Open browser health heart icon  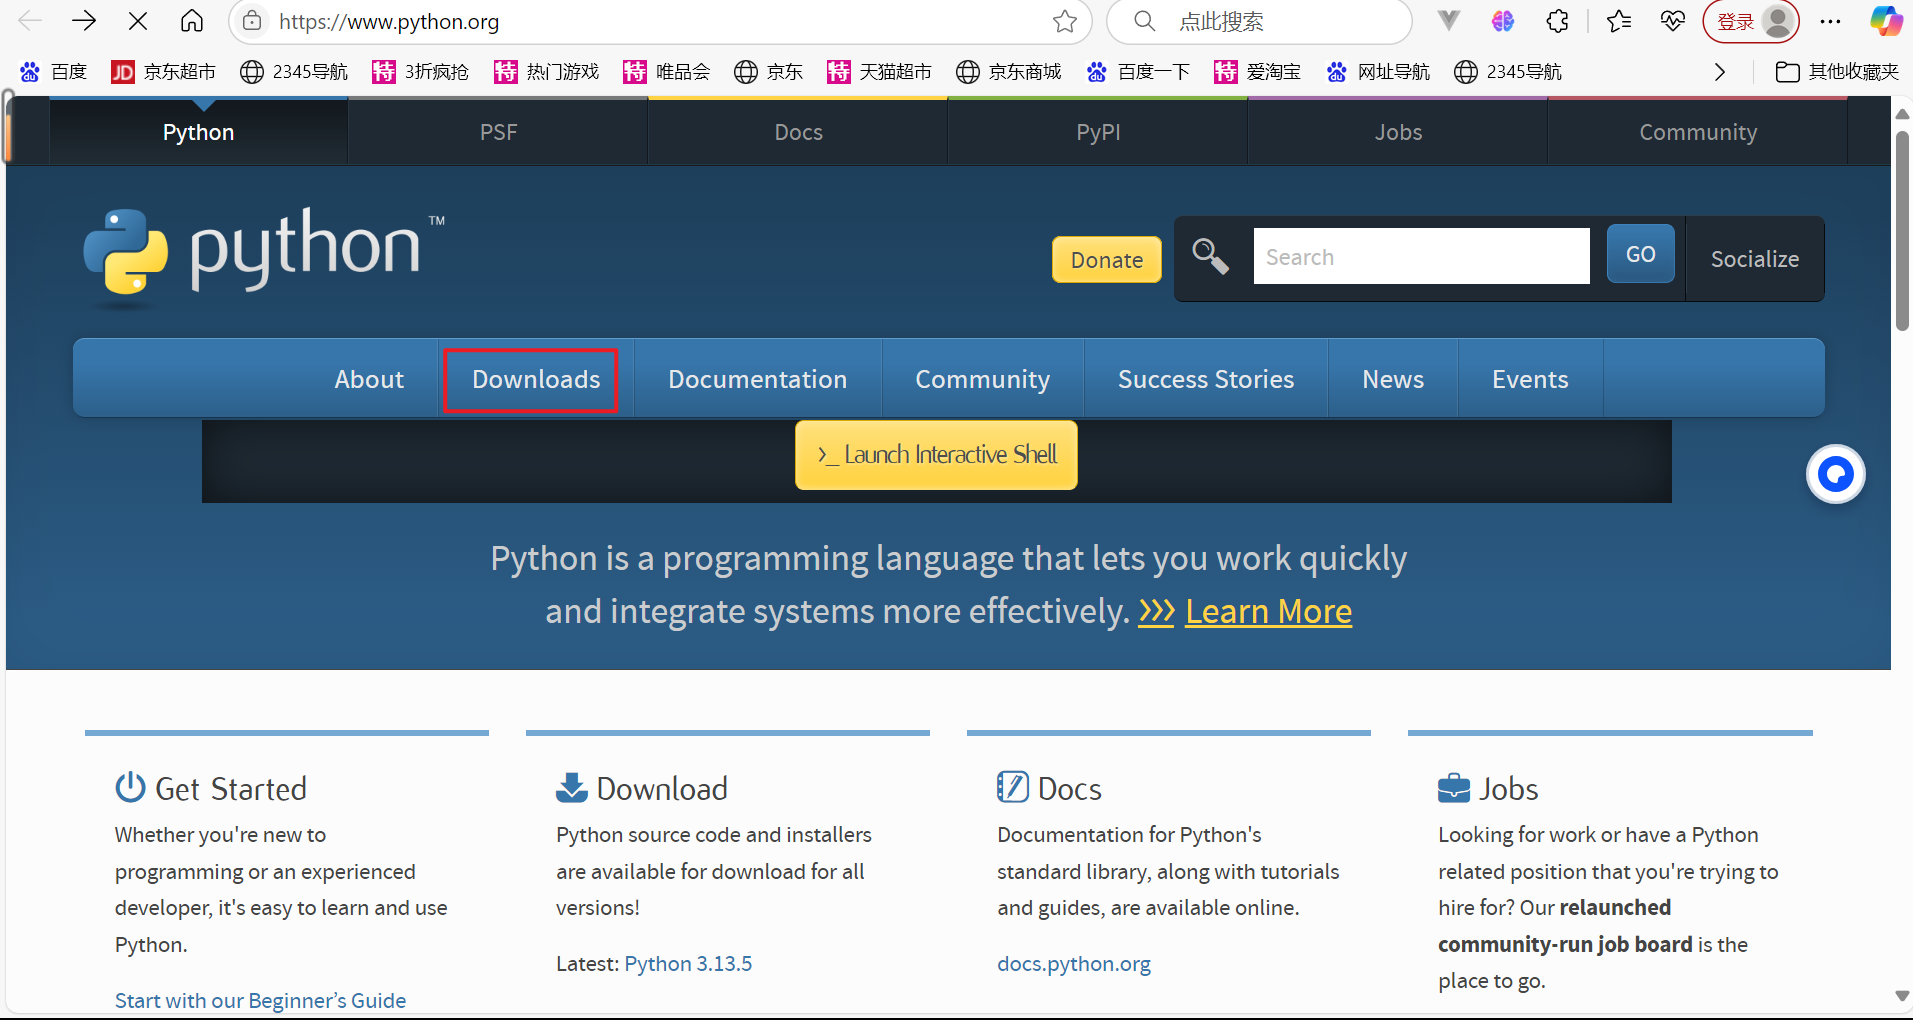point(1673,21)
